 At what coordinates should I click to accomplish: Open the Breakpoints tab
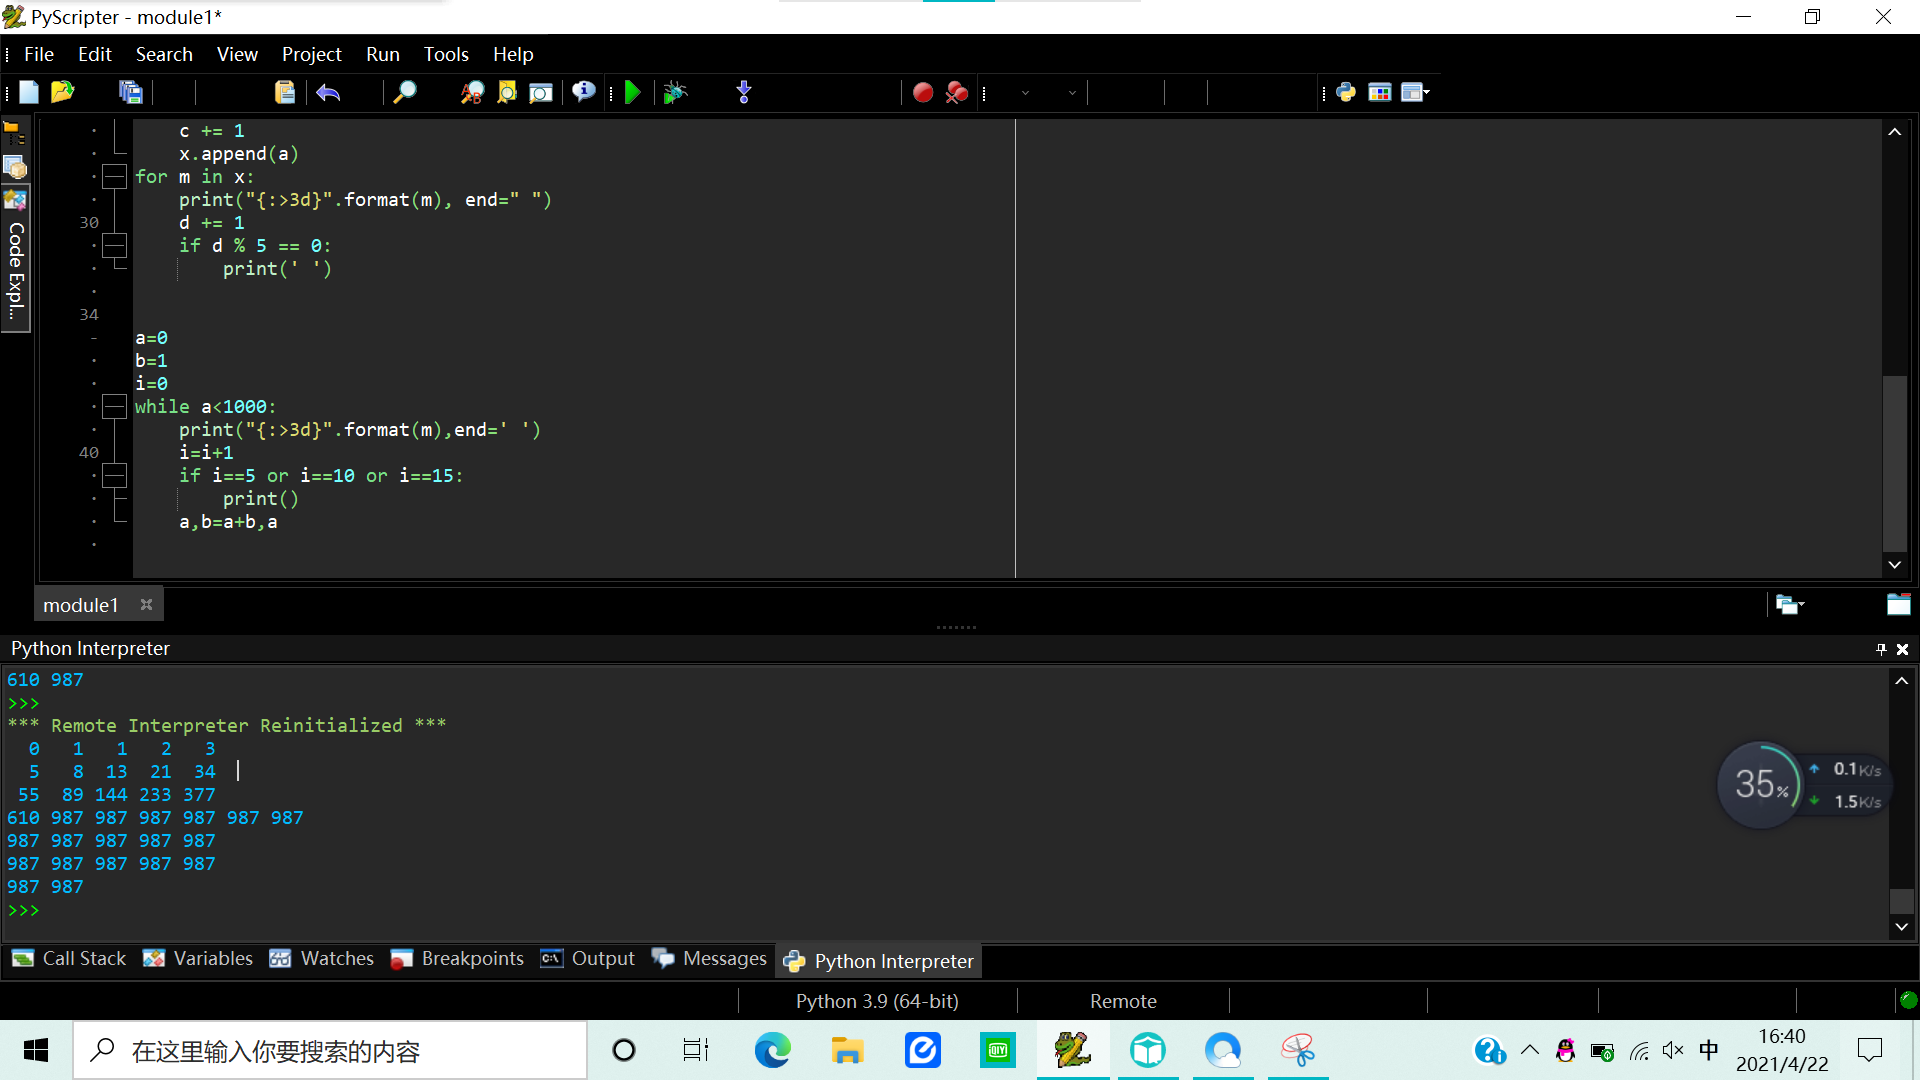click(458, 958)
